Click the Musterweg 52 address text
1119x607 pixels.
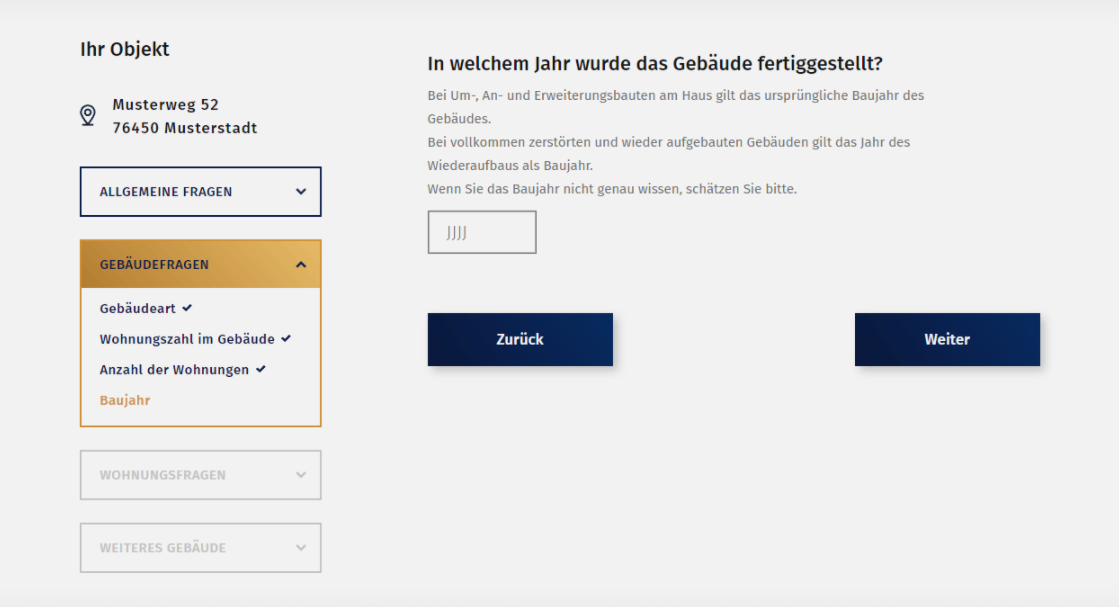tap(165, 105)
